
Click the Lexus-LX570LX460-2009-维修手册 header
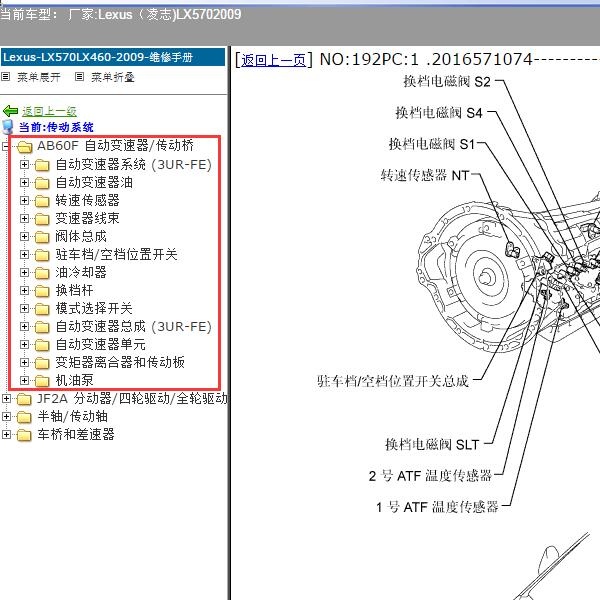pos(113,57)
